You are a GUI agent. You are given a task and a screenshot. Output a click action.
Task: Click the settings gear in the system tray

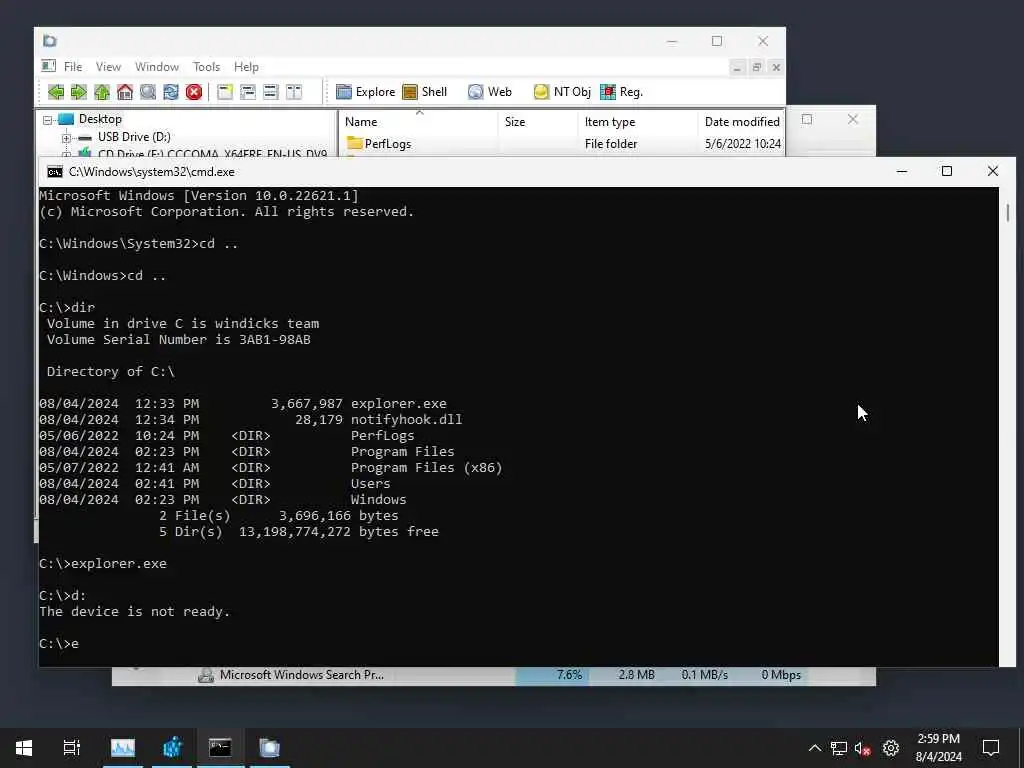(890, 748)
